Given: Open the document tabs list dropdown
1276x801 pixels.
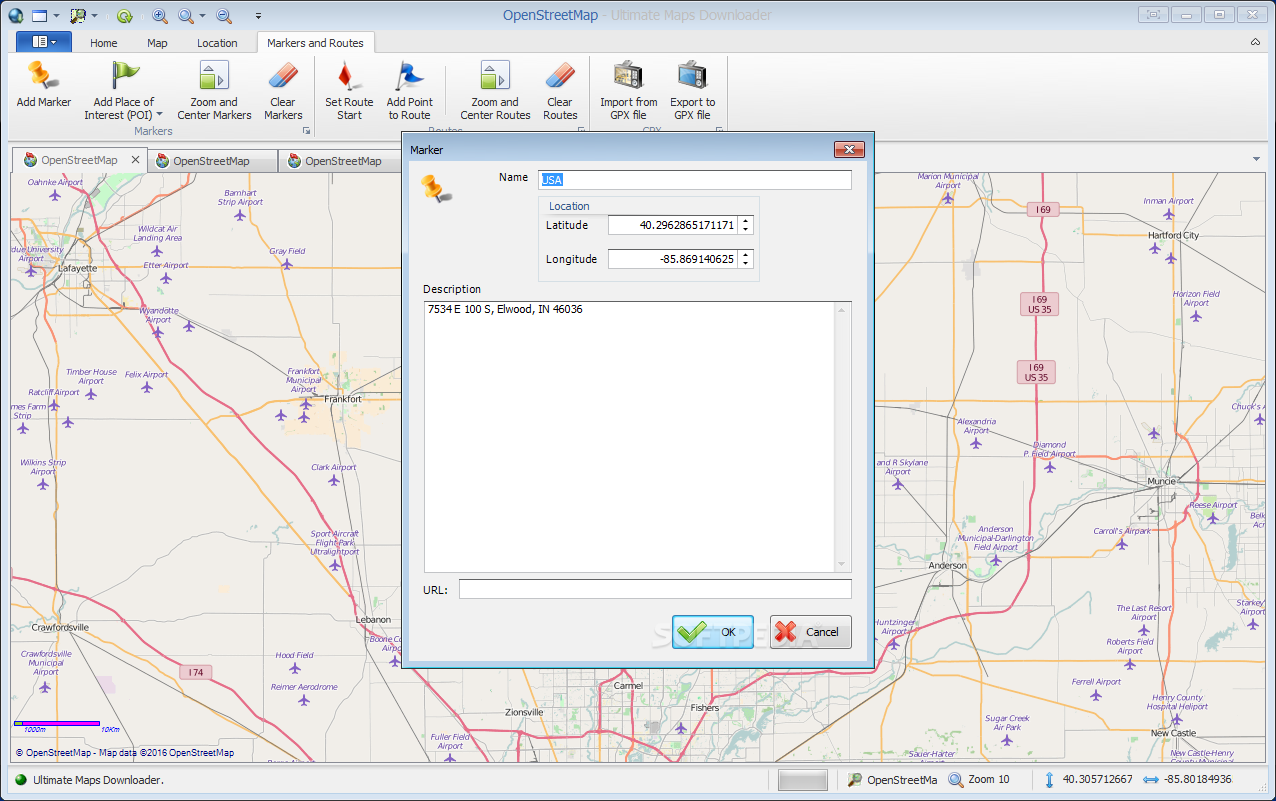Looking at the screenshot, I should 1256,160.
